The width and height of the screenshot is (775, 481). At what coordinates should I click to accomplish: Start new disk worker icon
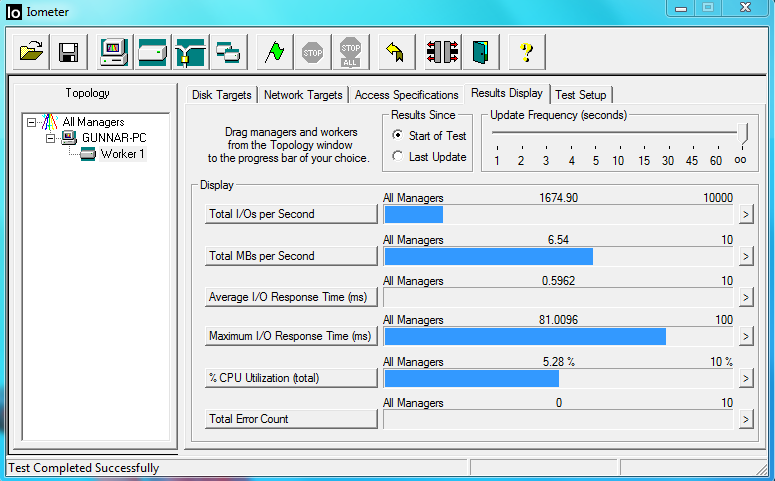pos(152,52)
